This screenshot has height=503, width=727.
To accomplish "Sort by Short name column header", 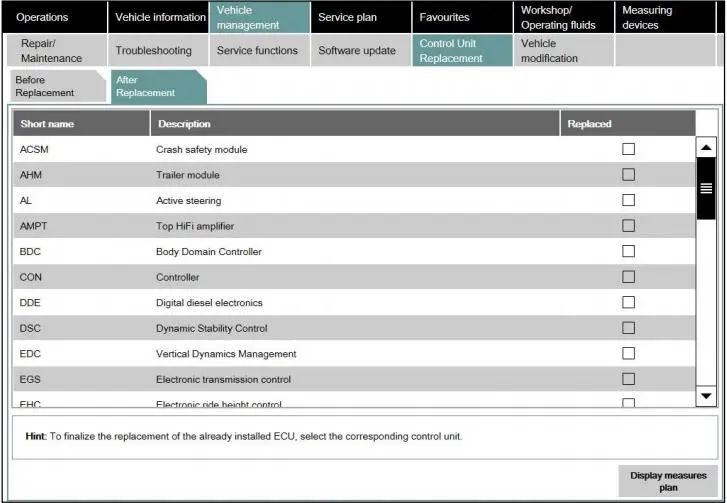I will coord(82,124).
